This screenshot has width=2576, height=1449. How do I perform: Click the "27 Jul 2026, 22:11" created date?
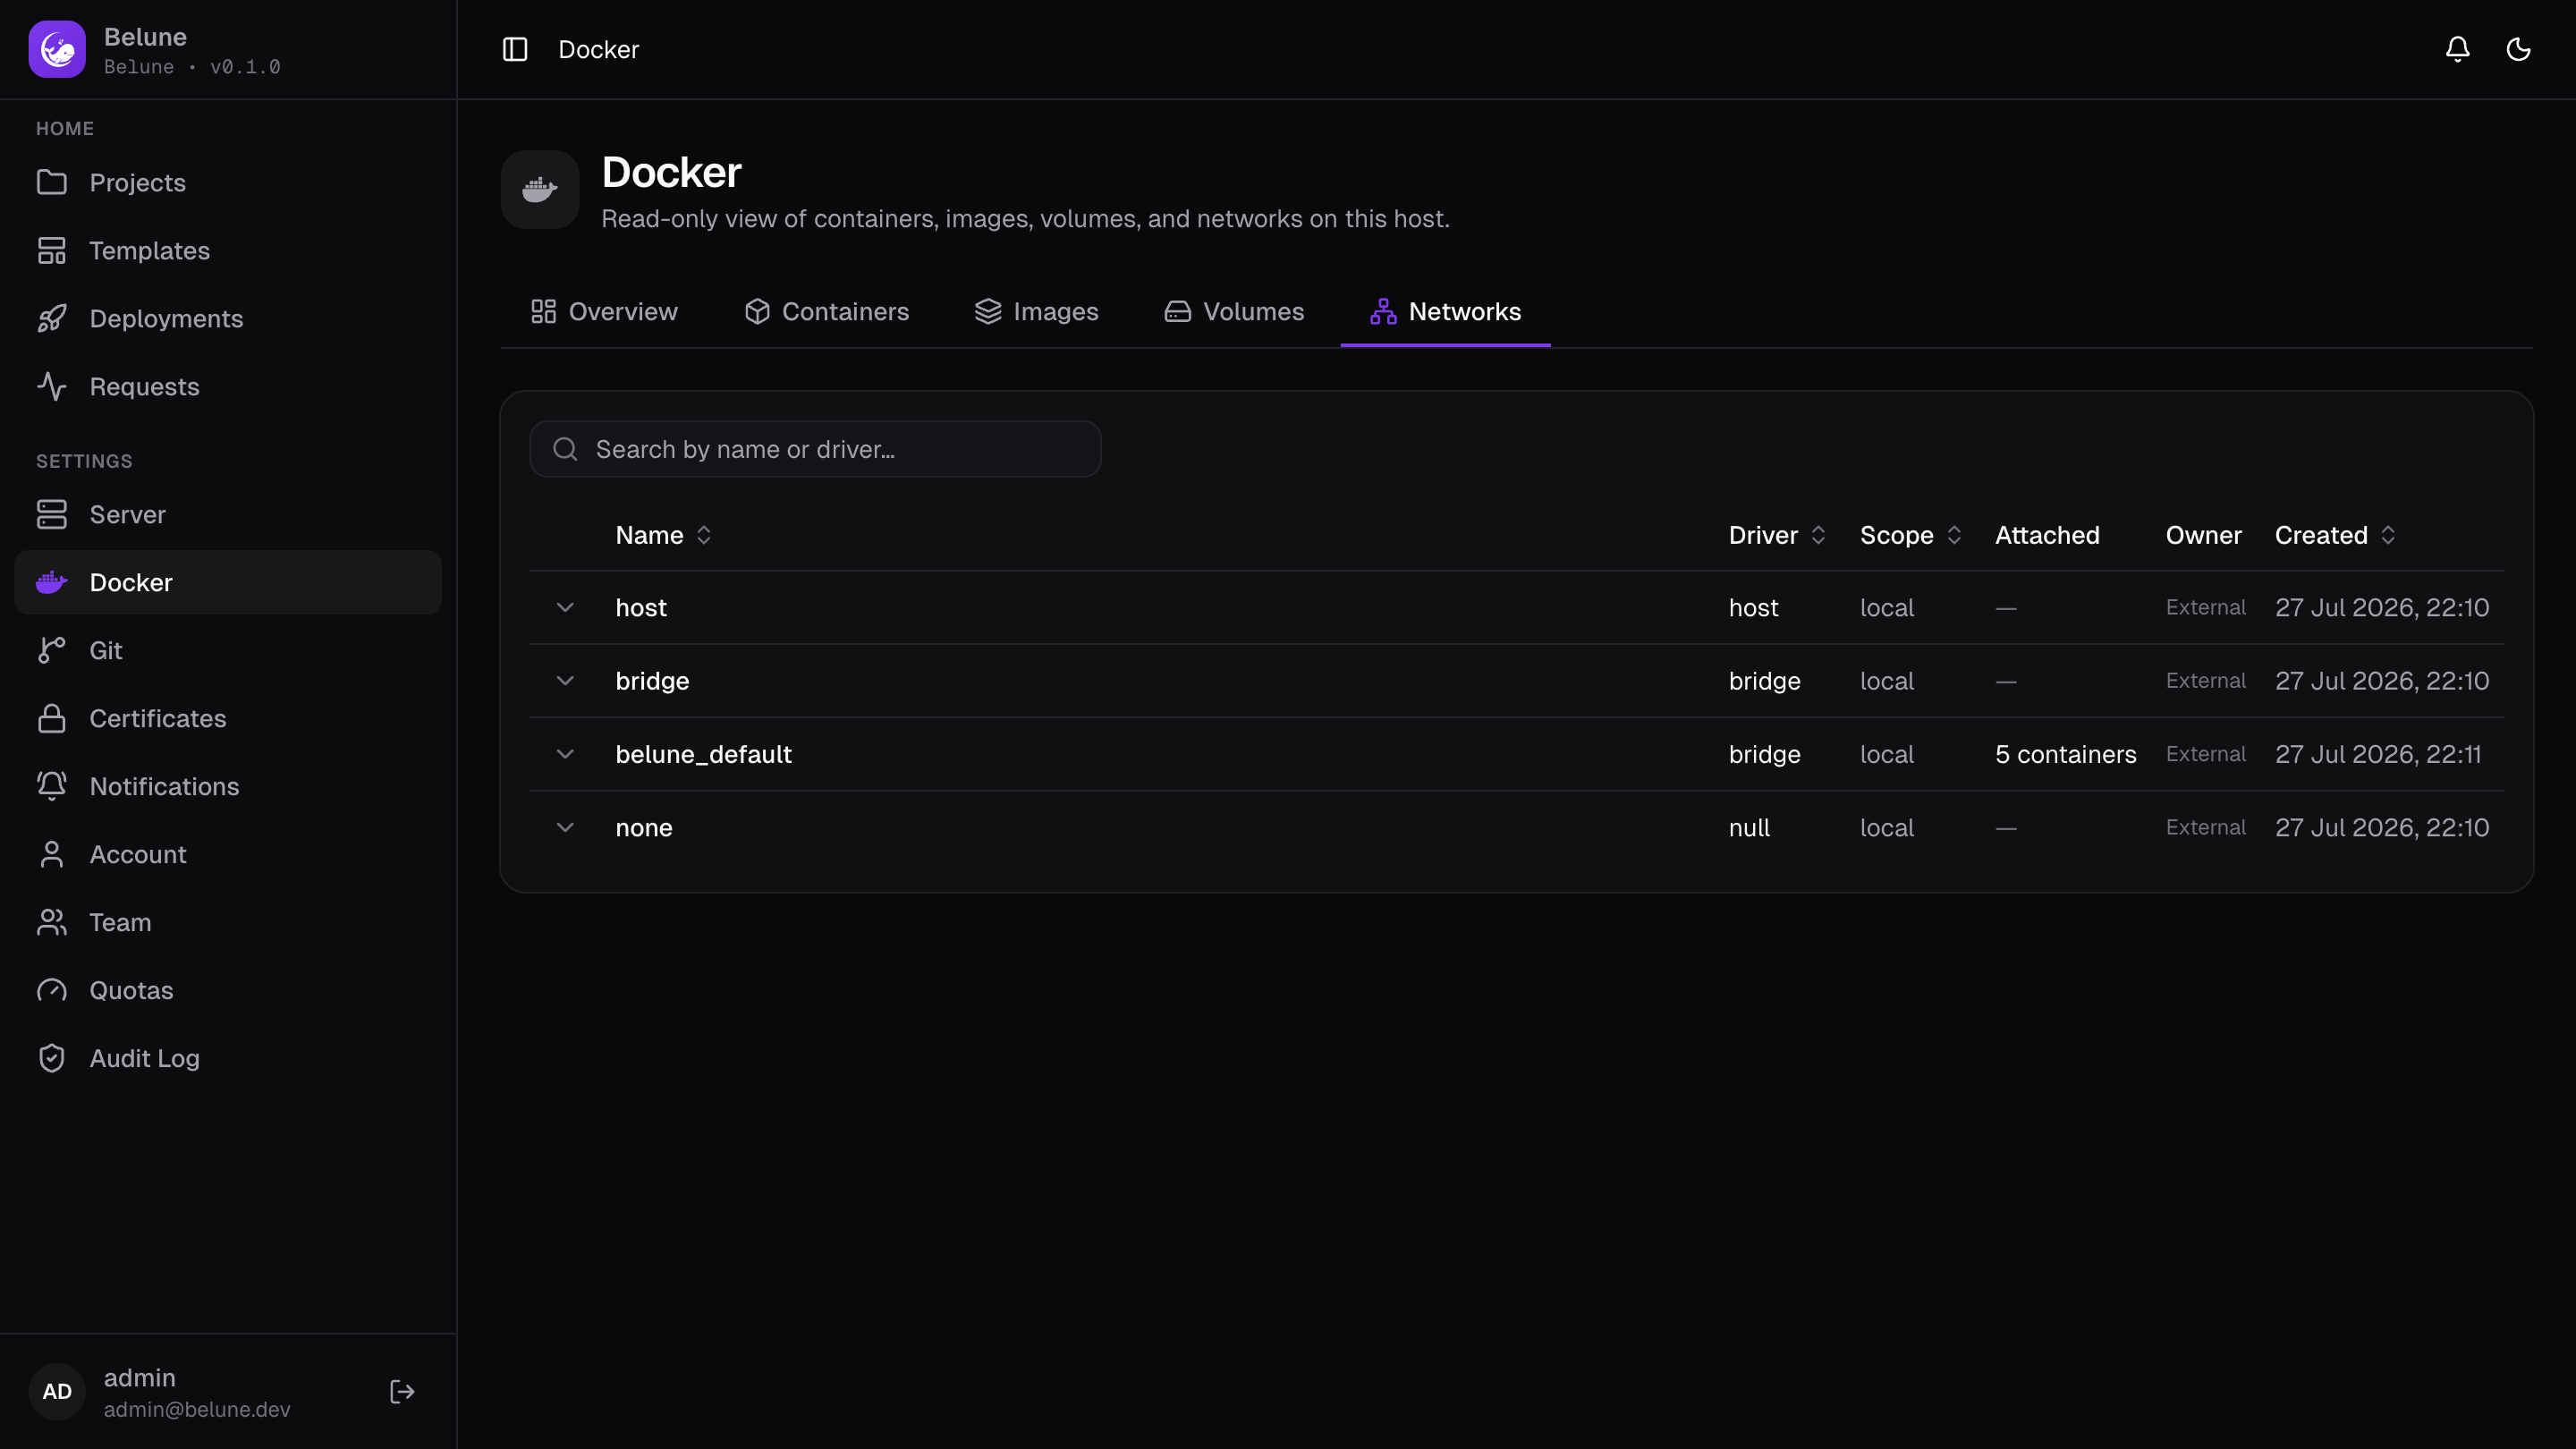(x=2378, y=755)
